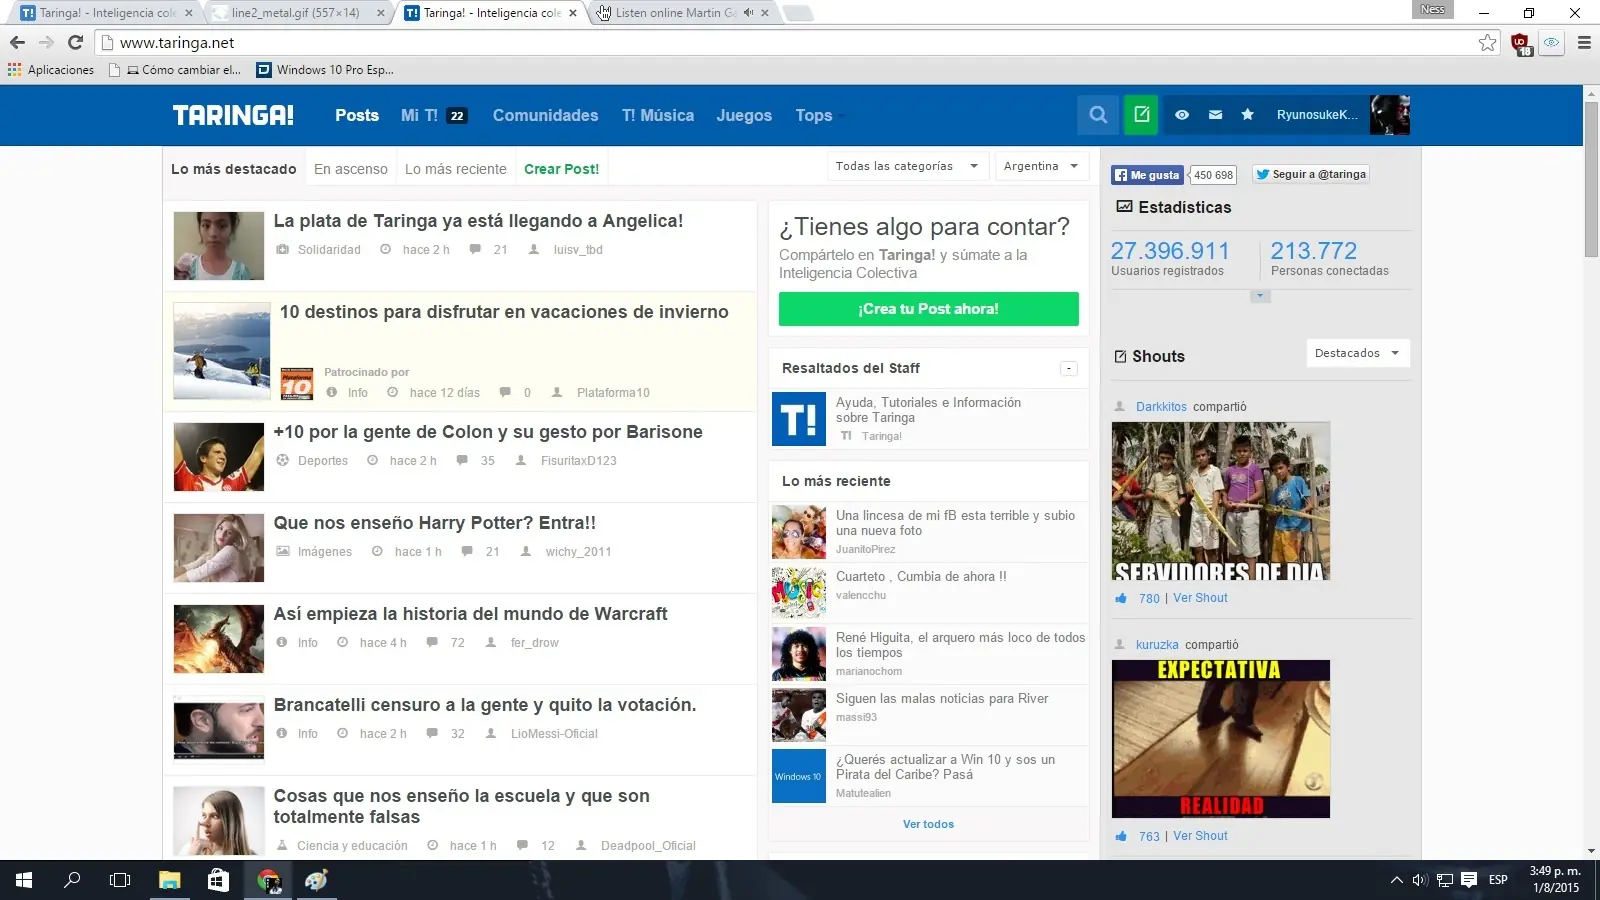The width and height of the screenshot is (1600, 900).
Task: Open Task View on taskbar
Action: (120, 880)
